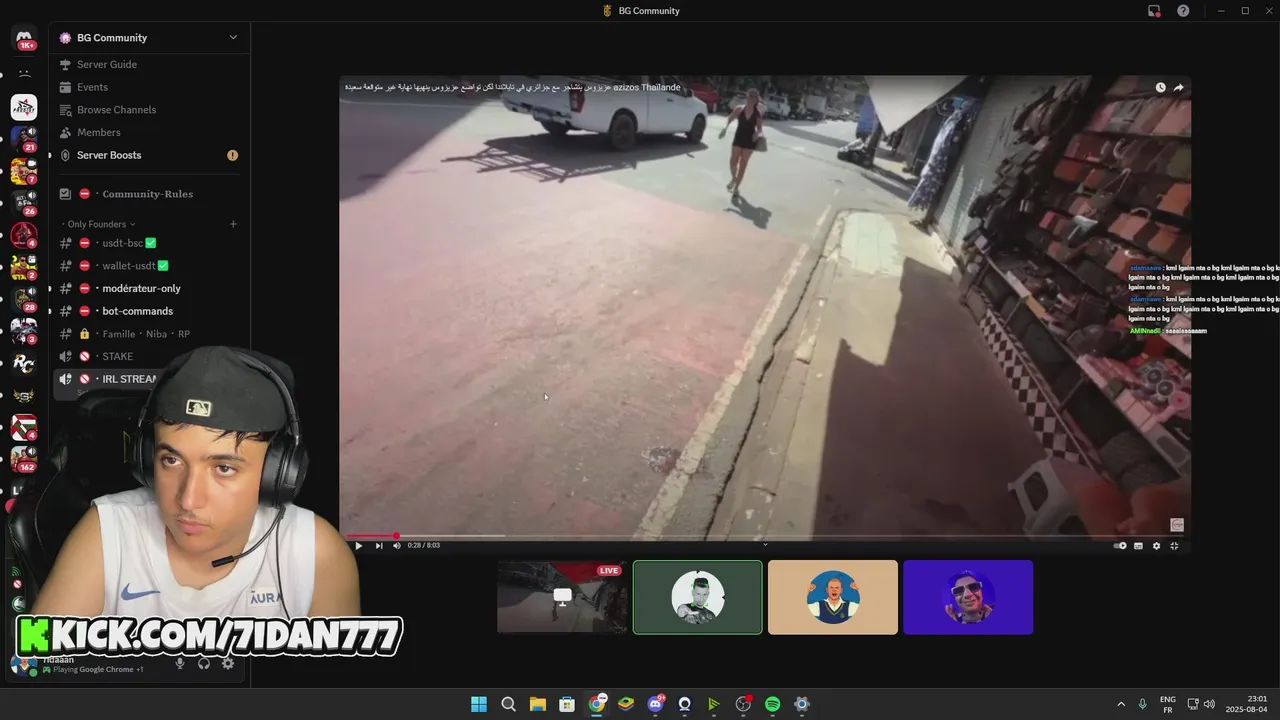Open Server Boosts
The image size is (1280, 720).
point(109,155)
